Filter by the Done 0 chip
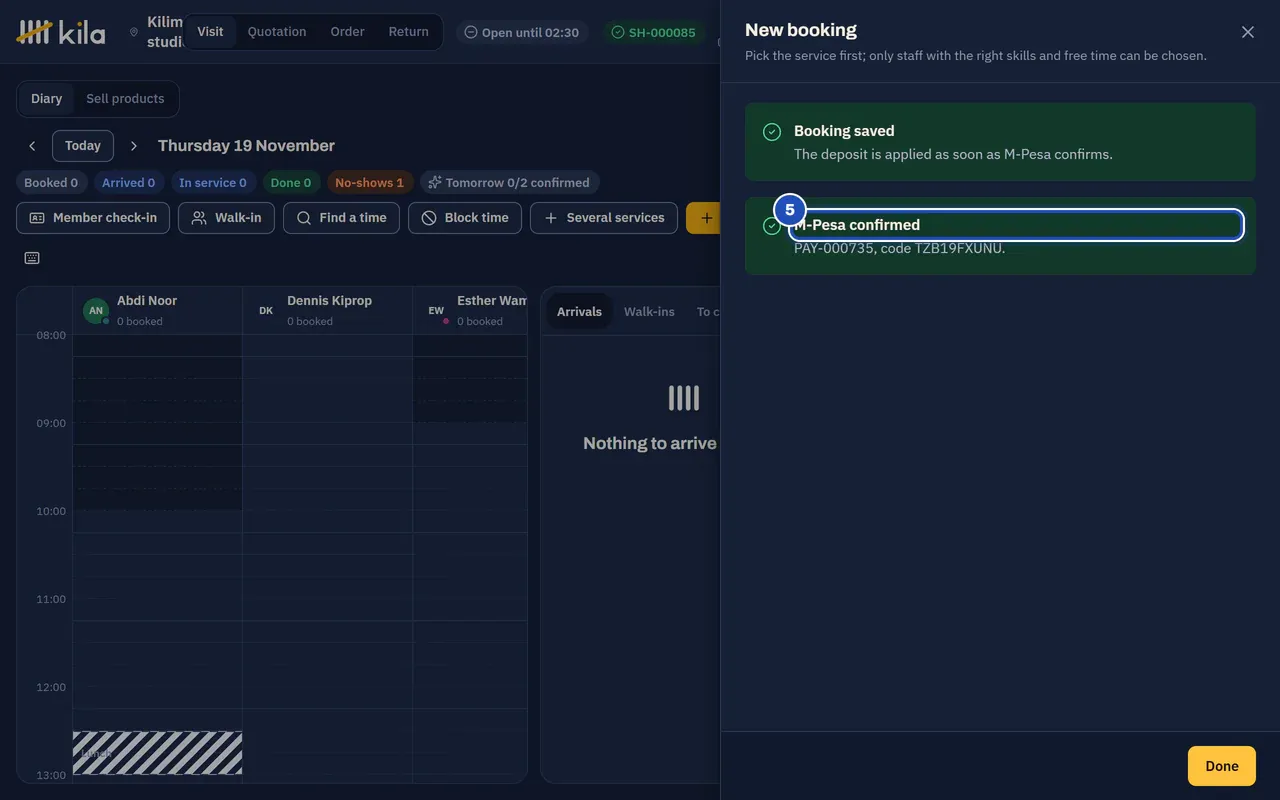The image size is (1280, 800). click(x=291, y=183)
